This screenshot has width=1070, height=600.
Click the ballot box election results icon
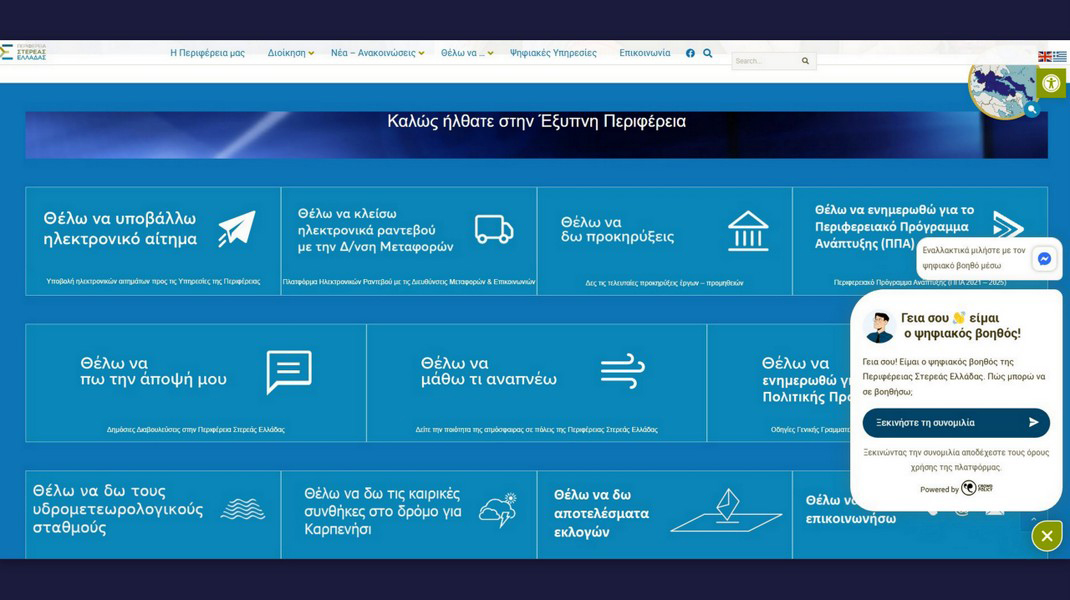coord(725,511)
